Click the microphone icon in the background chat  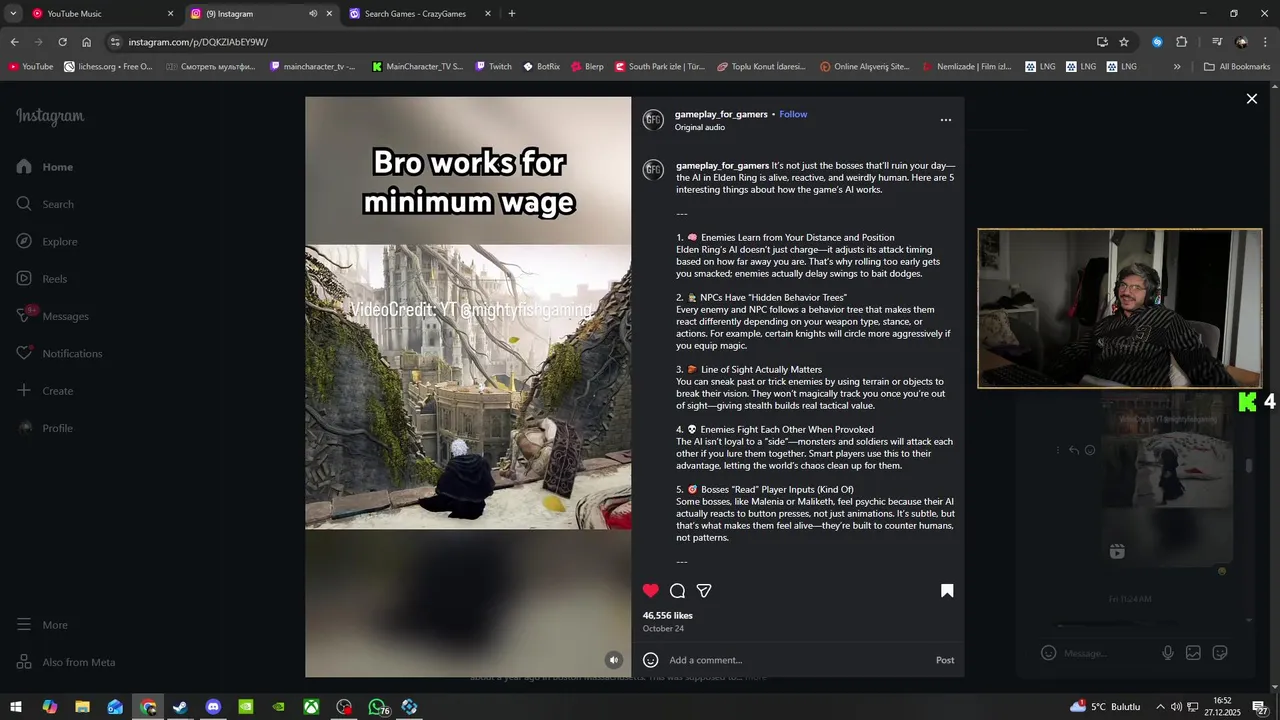pyautogui.click(x=1167, y=653)
